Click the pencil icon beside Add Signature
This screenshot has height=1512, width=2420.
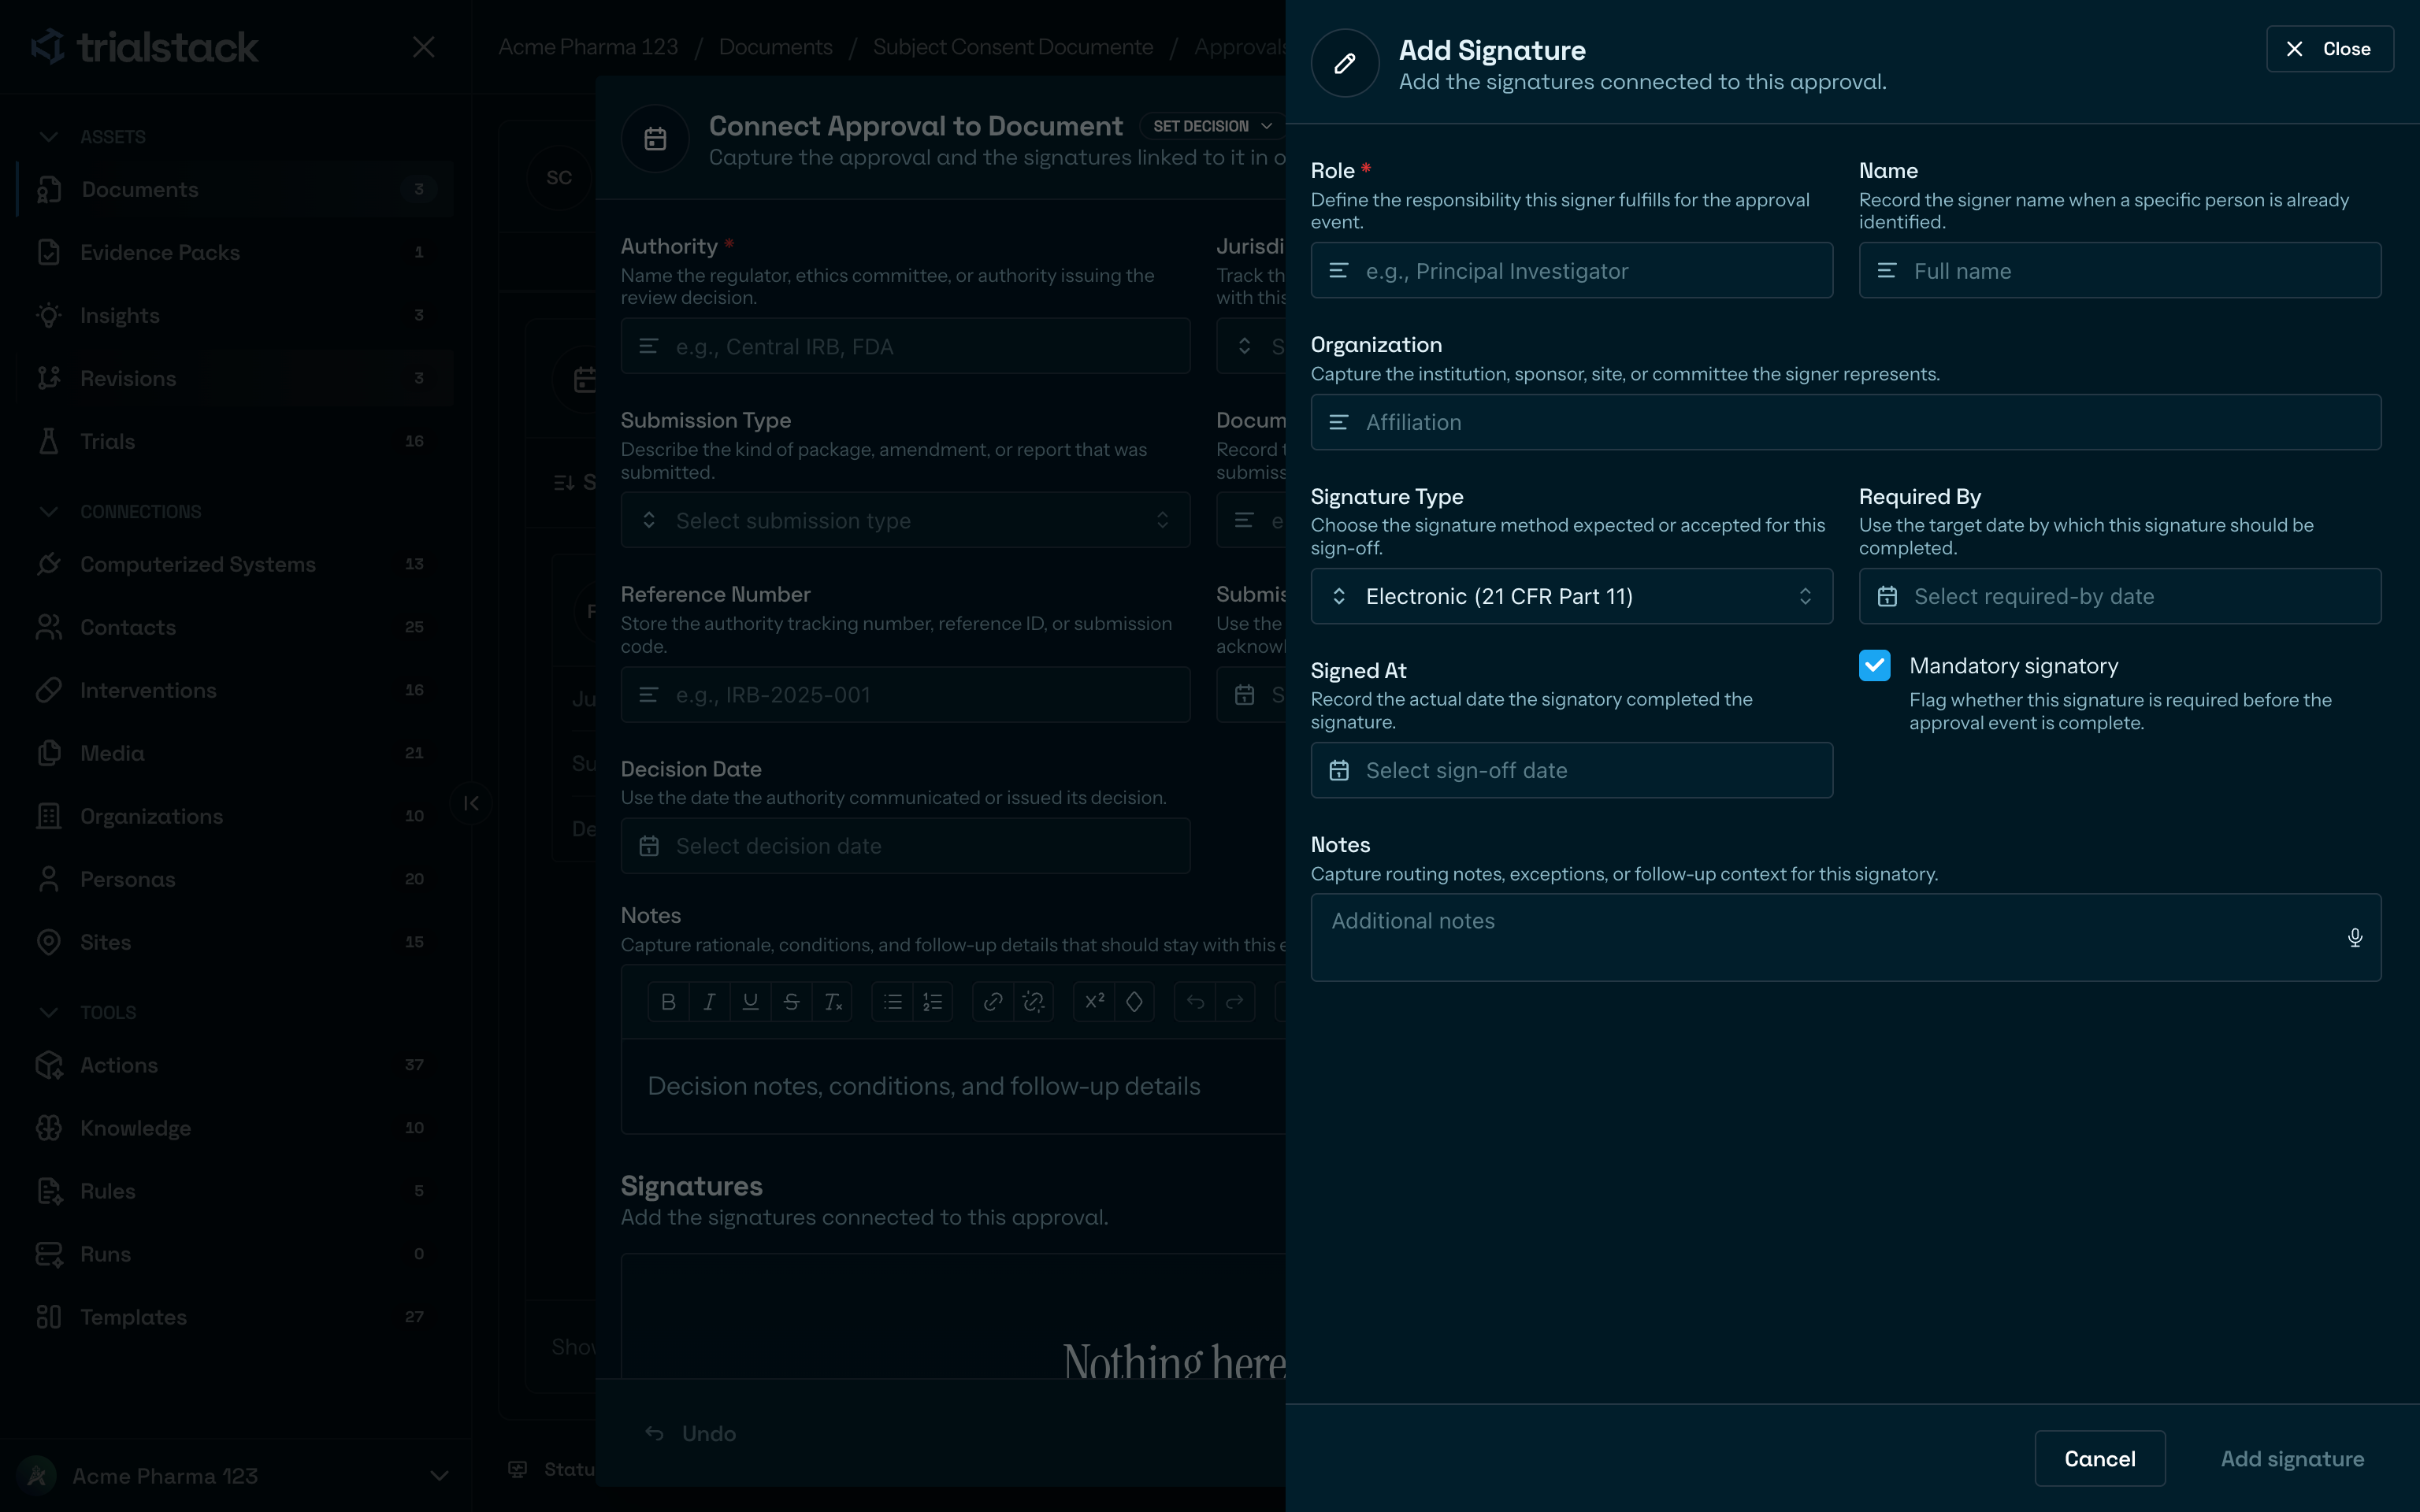click(x=1345, y=64)
